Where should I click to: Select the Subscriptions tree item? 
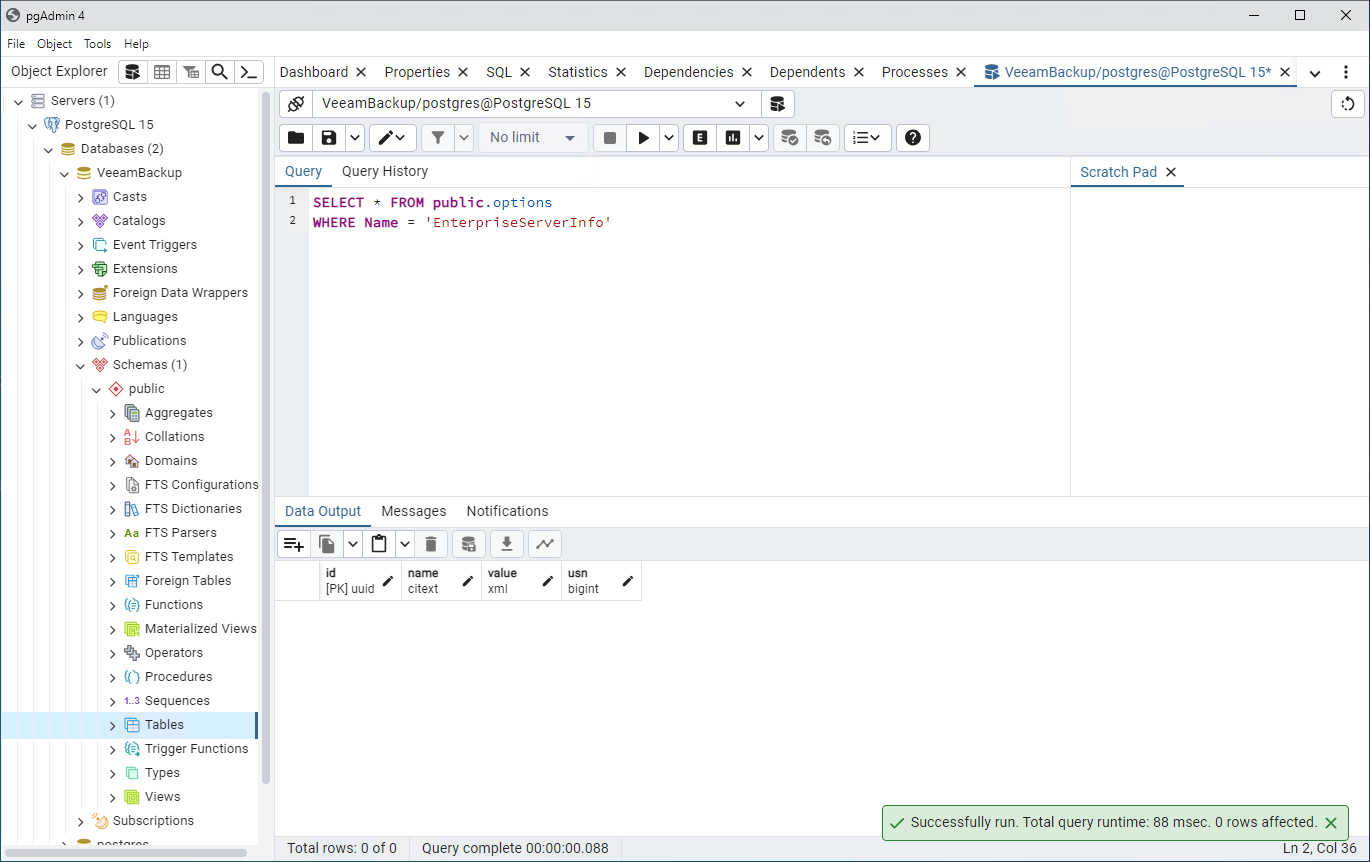click(x=153, y=821)
